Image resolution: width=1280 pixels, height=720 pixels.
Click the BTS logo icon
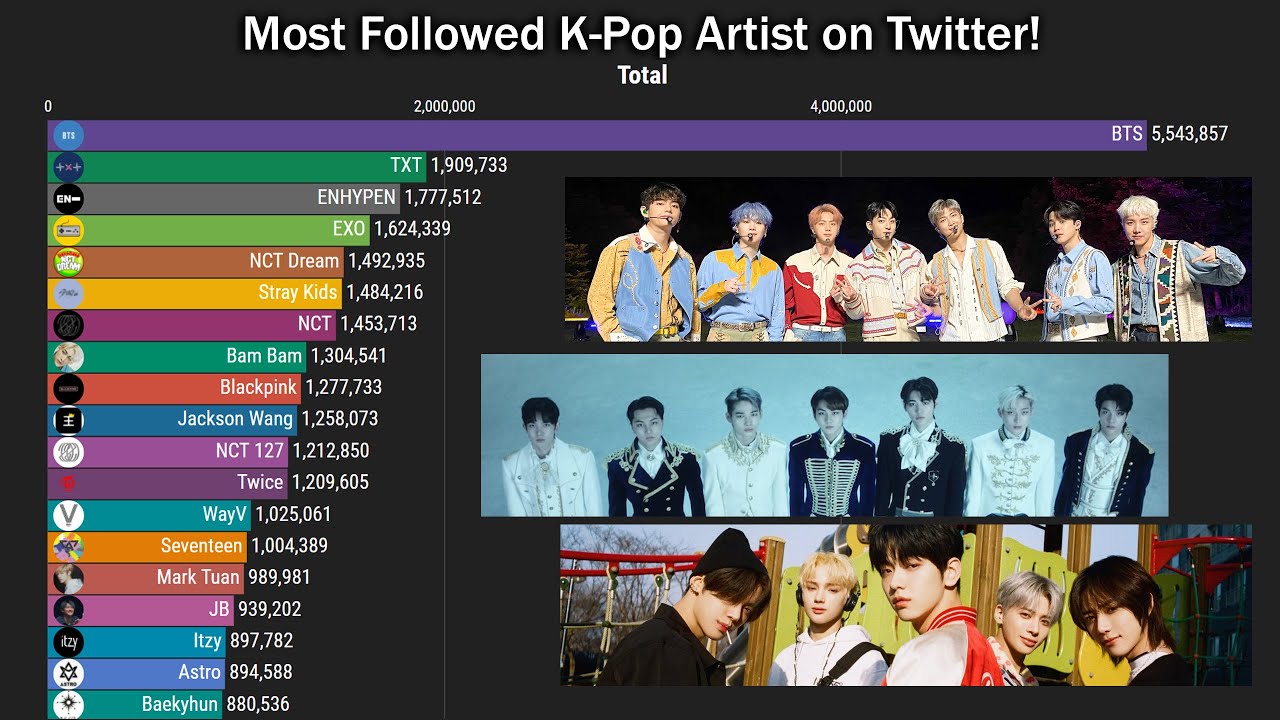68,135
